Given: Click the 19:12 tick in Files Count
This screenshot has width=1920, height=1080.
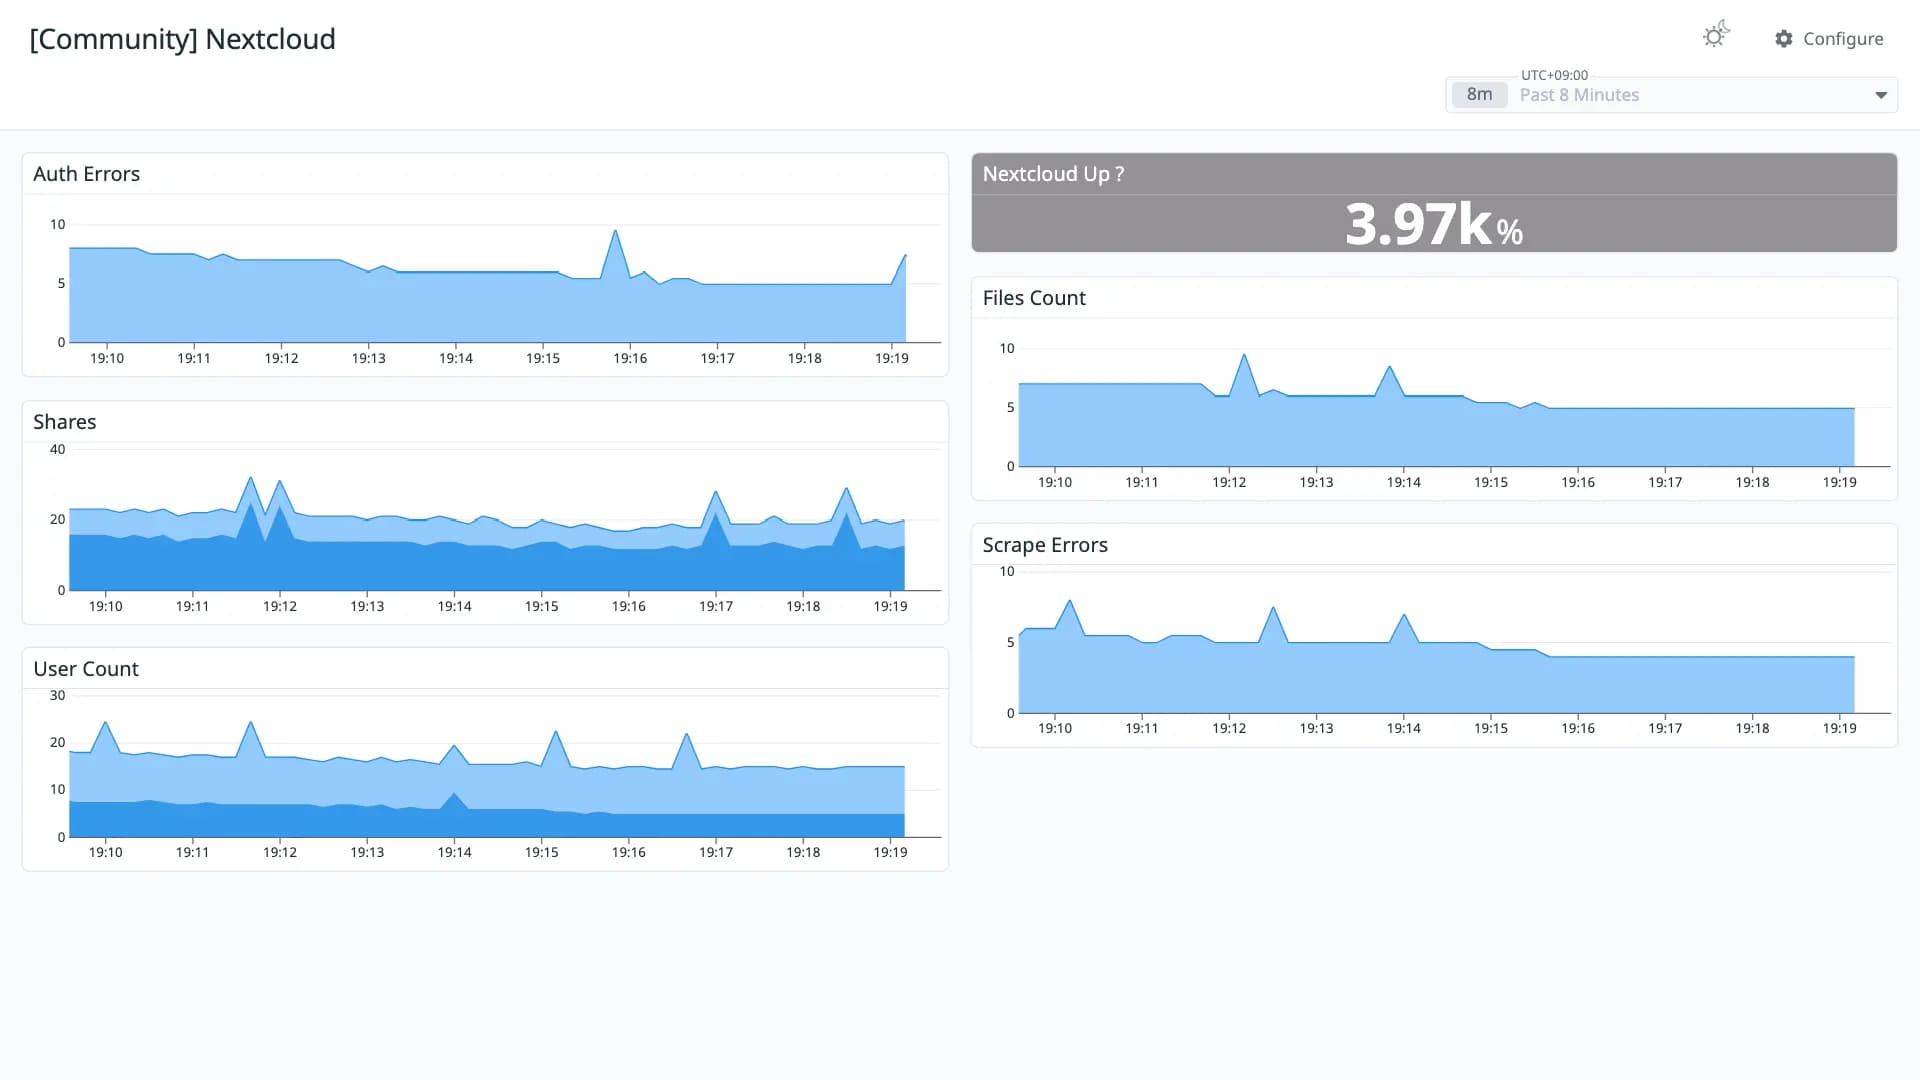Looking at the screenshot, I should 1229,483.
